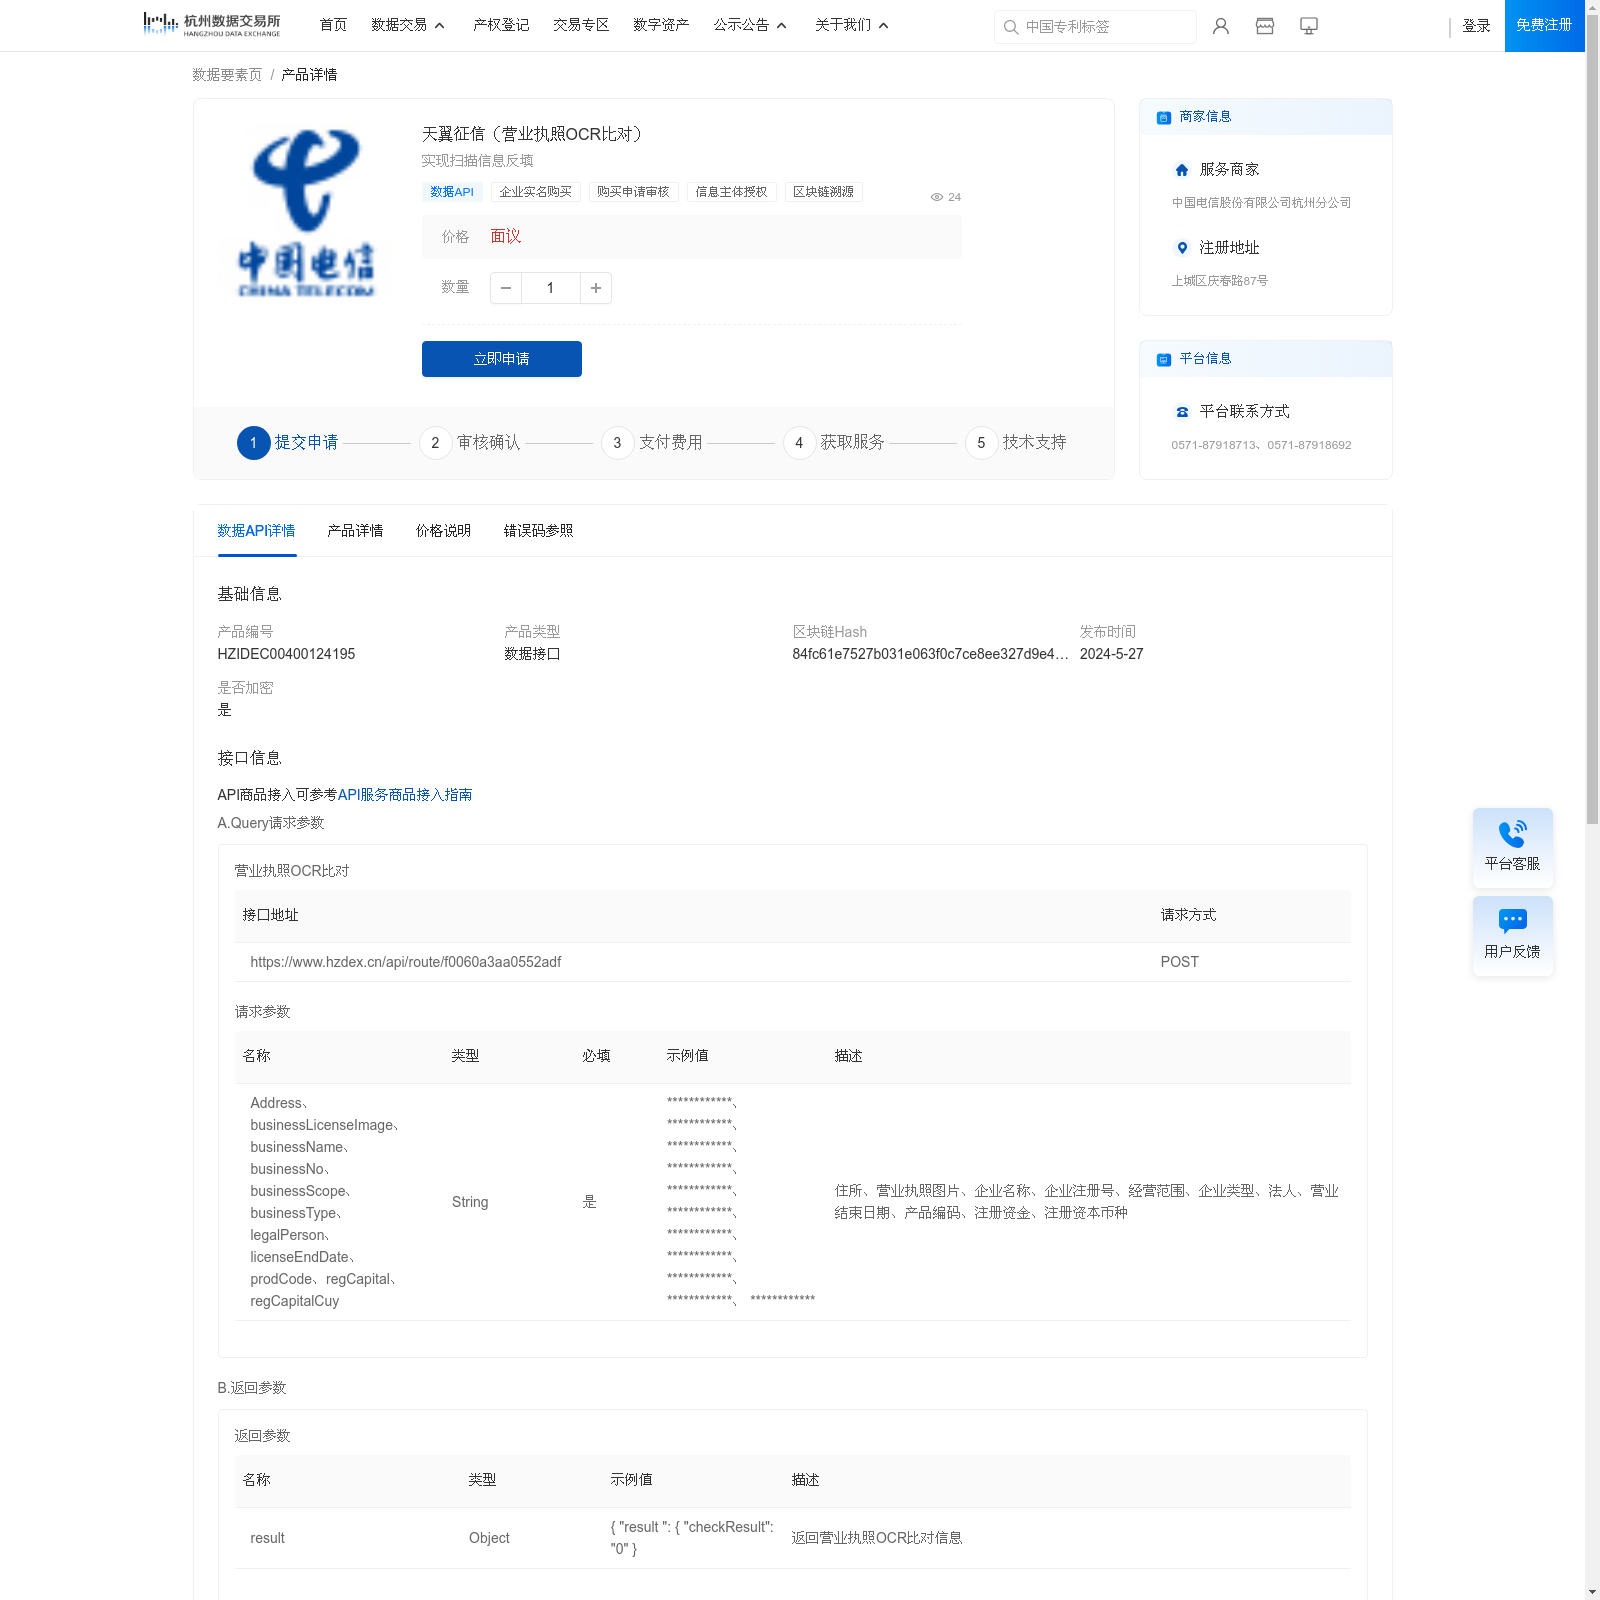Screen dimensions: 1600x1600
Task: Click 登录 link in header
Action: pyautogui.click(x=1476, y=26)
